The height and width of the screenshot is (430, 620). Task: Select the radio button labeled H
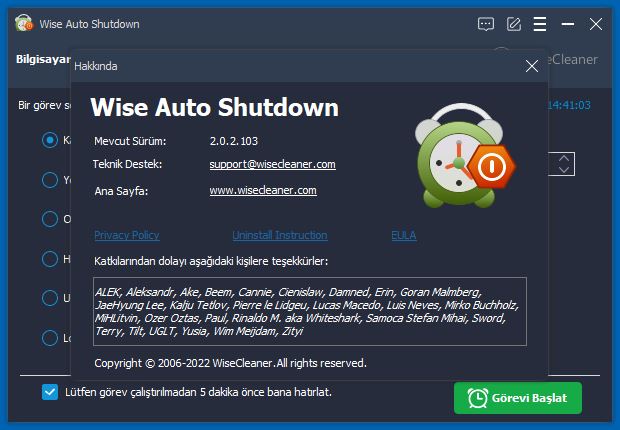pyautogui.click(x=50, y=259)
